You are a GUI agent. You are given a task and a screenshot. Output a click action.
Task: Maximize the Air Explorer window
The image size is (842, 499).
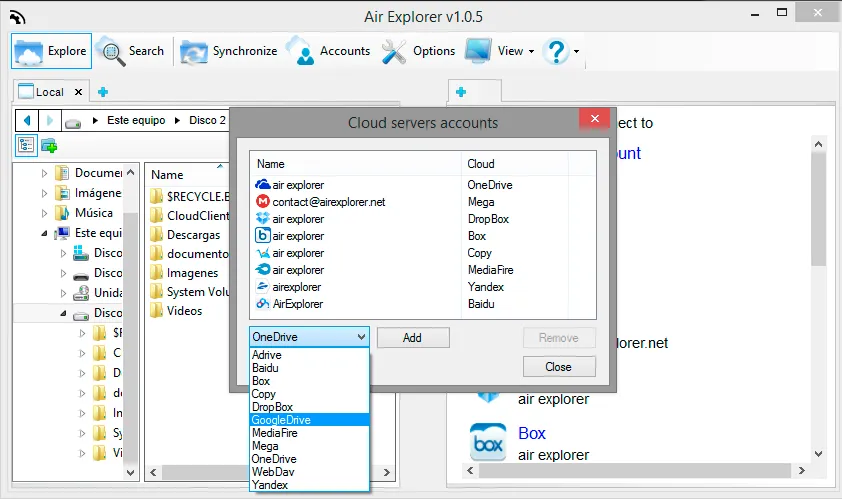(782, 13)
